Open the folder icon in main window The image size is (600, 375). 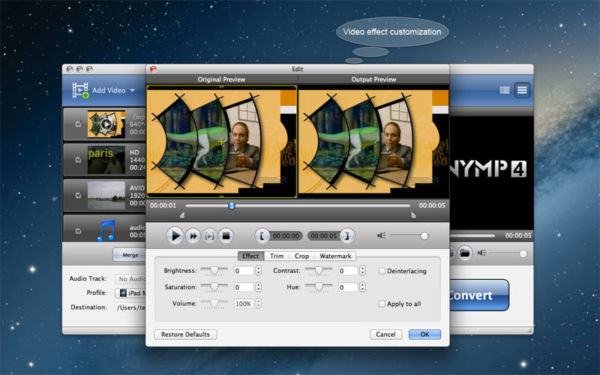click(x=465, y=253)
